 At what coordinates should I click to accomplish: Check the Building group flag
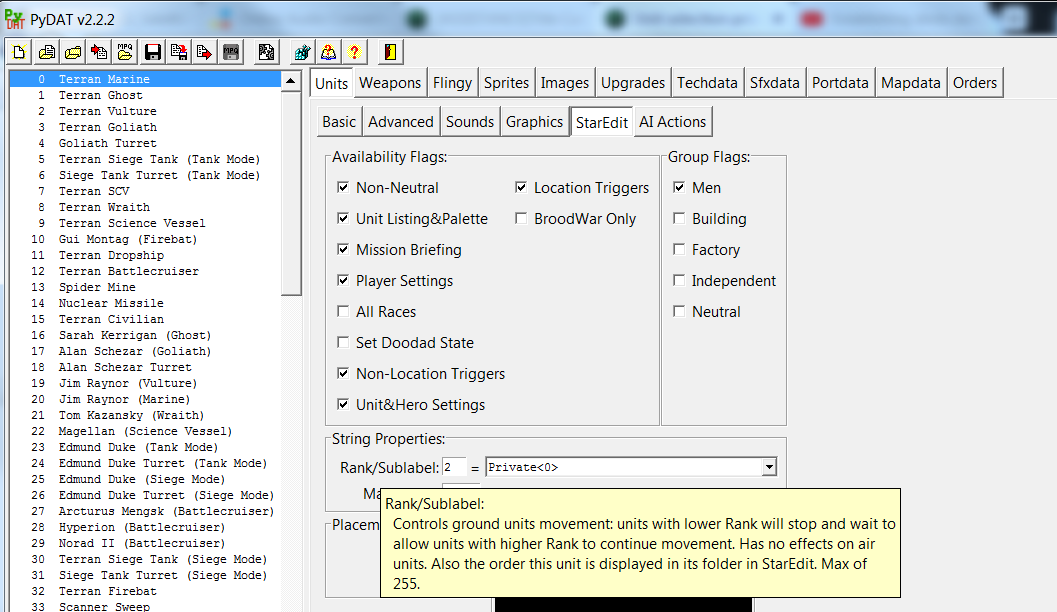coord(680,219)
